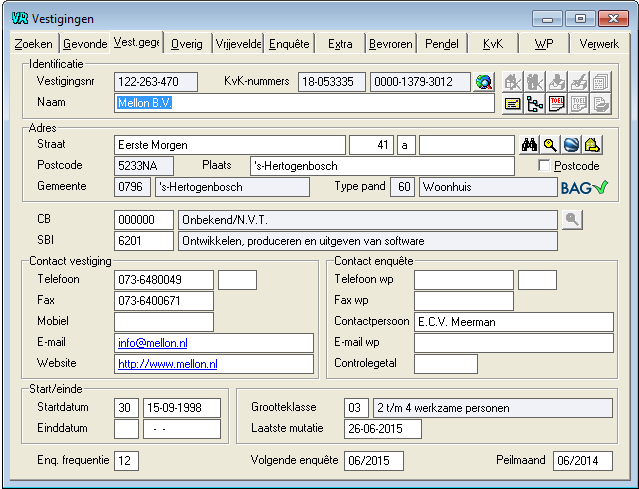Click the Startdatum field 15-09-1998
This screenshot has height=489, width=639.
point(182,408)
